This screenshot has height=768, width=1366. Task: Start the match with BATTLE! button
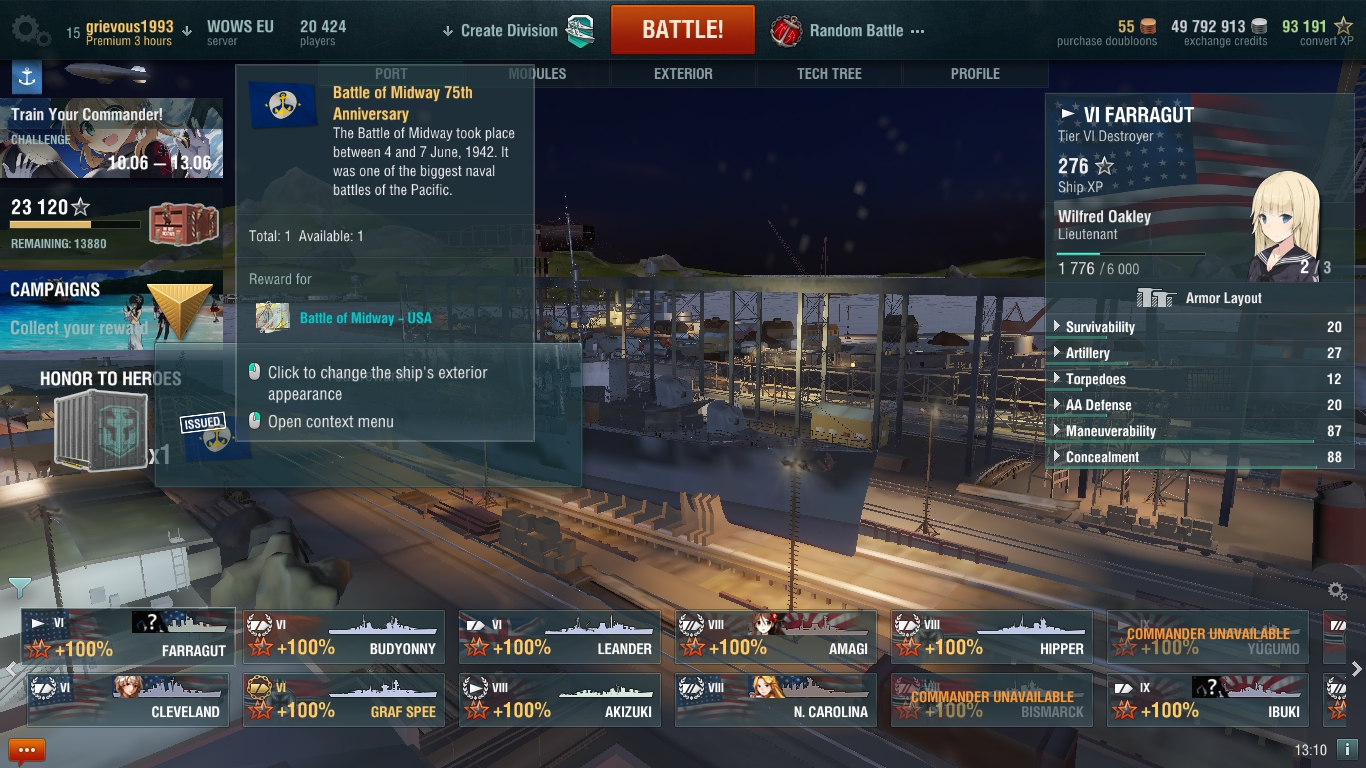click(x=683, y=30)
